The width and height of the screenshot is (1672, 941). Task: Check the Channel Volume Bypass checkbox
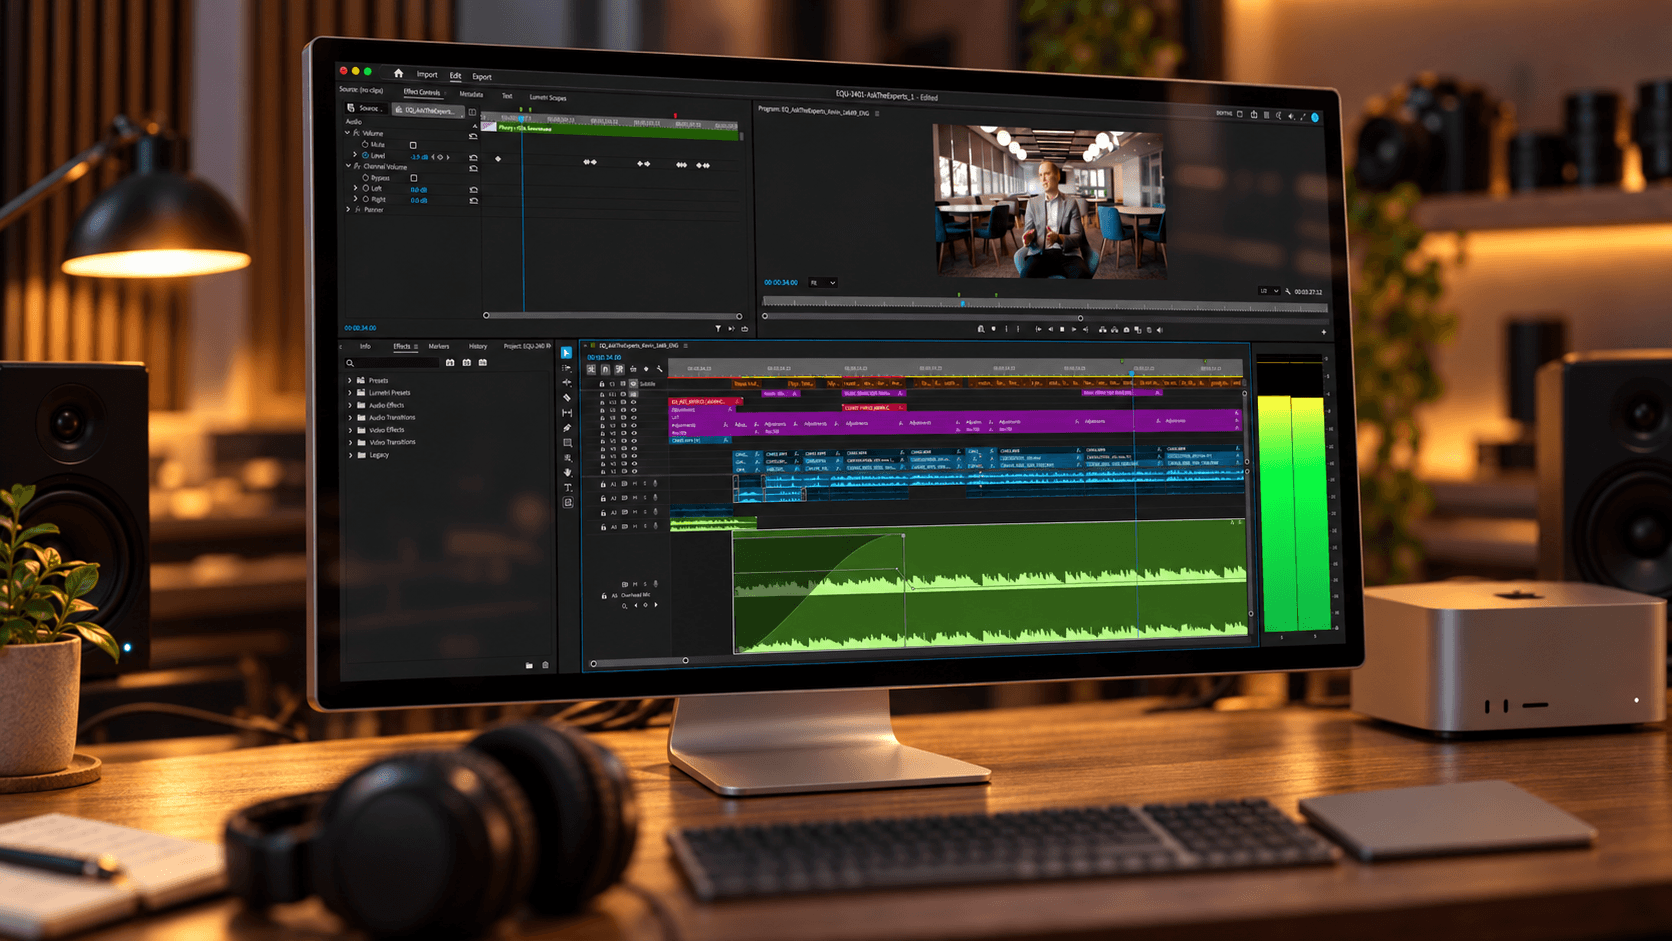414,178
